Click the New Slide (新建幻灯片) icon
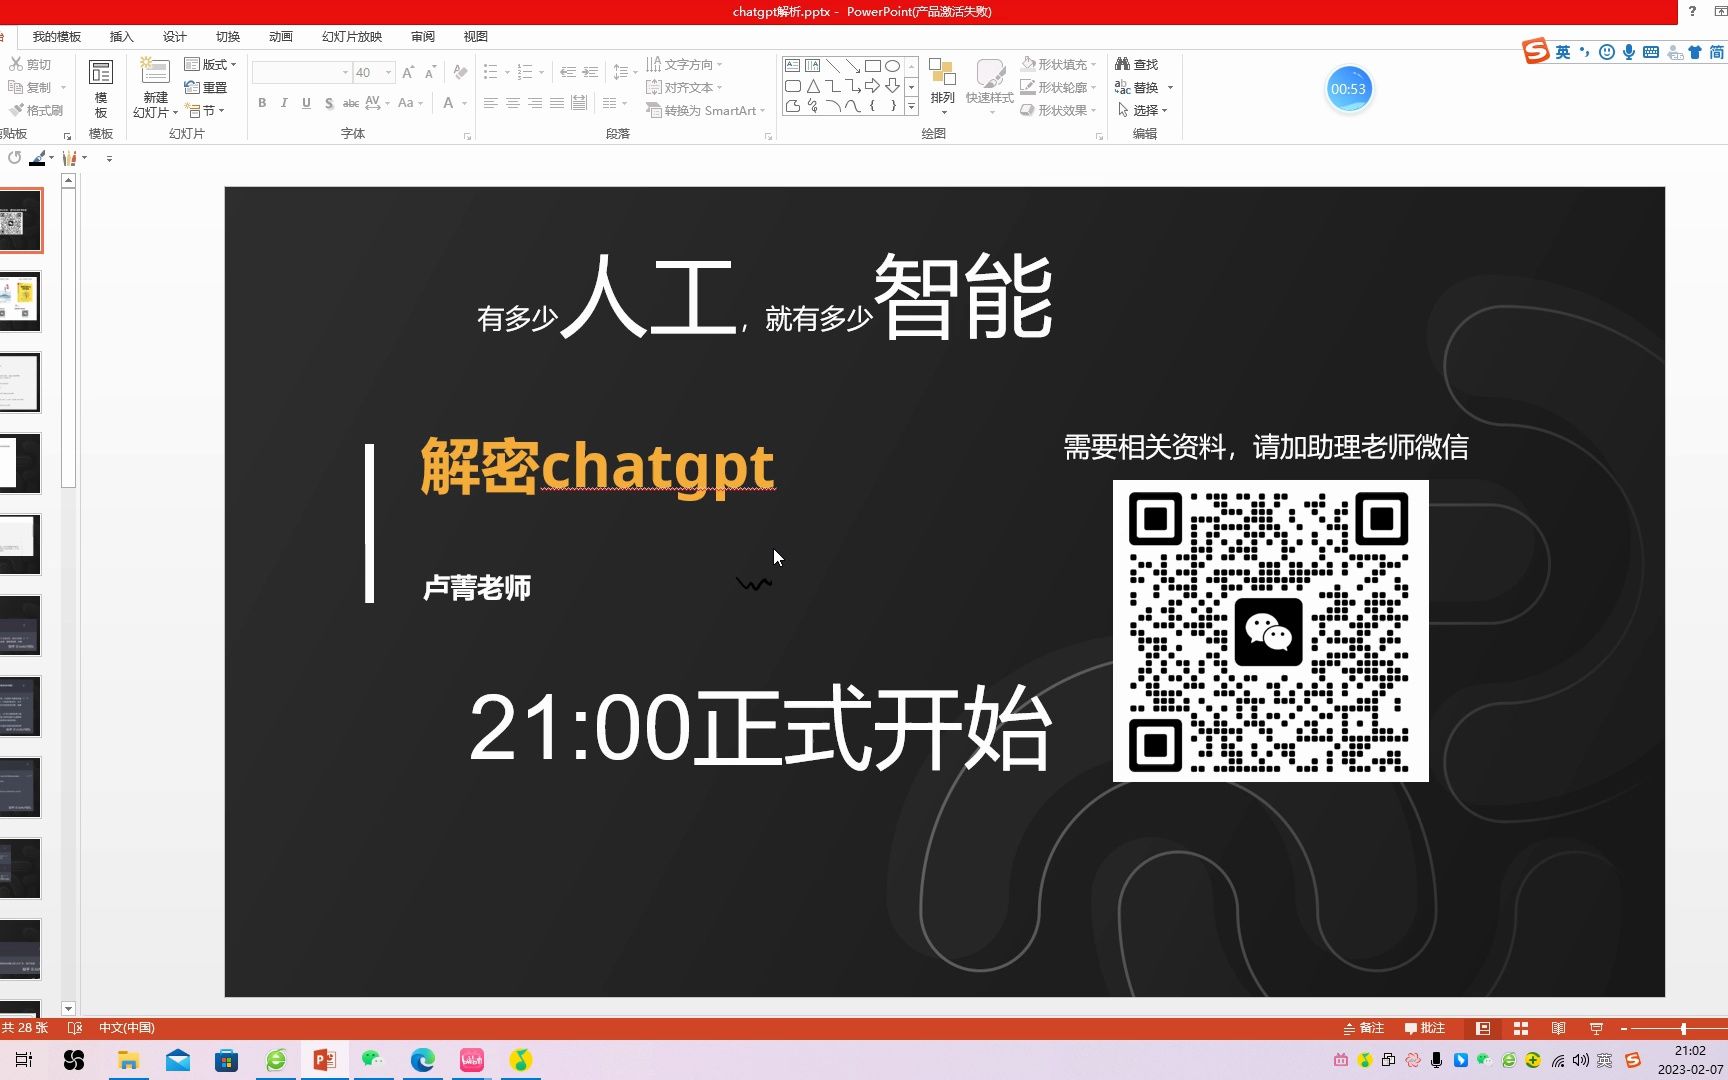Viewport: 1728px width, 1080px height. (x=155, y=72)
